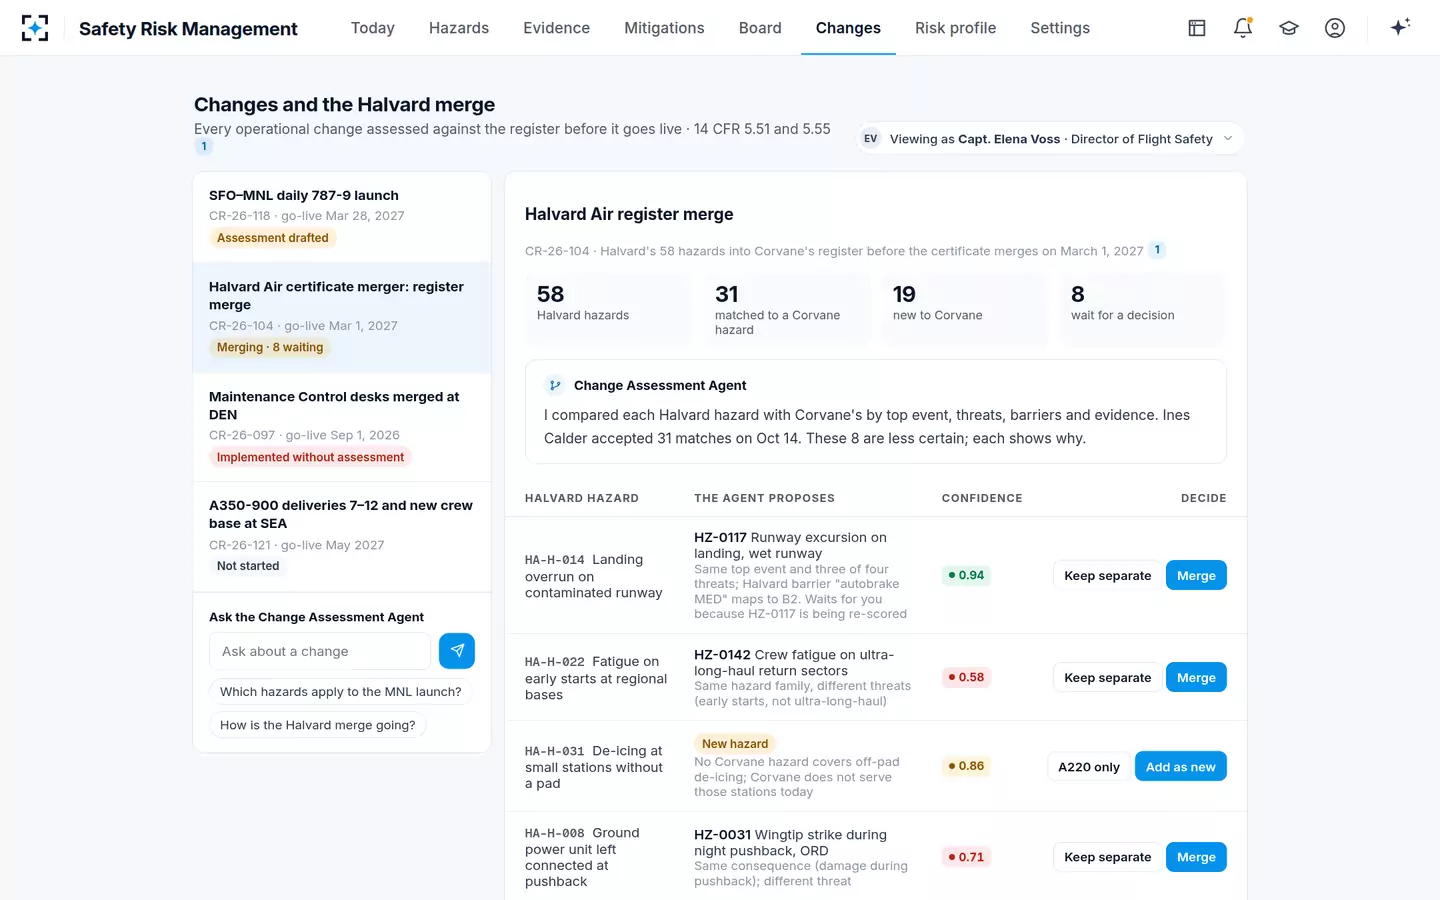The height and width of the screenshot is (900, 1440).
Task: Click the Change Assessment Agent branch icon
Action: pos(555,385)
